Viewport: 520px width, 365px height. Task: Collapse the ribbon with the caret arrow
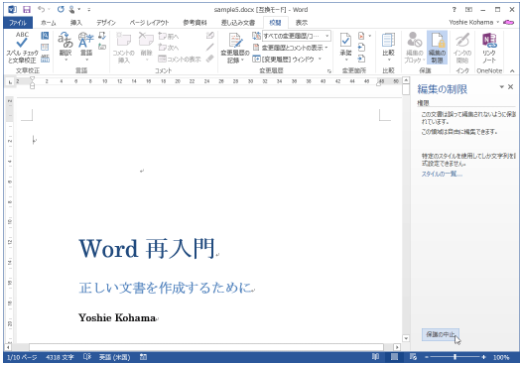point(512,71)
